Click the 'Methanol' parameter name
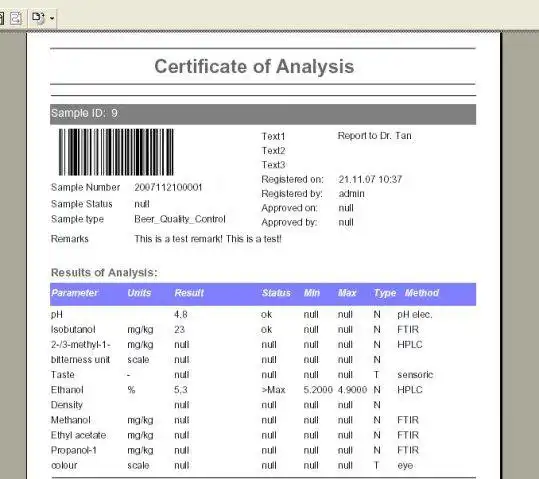539x479 pixels. 70,420
